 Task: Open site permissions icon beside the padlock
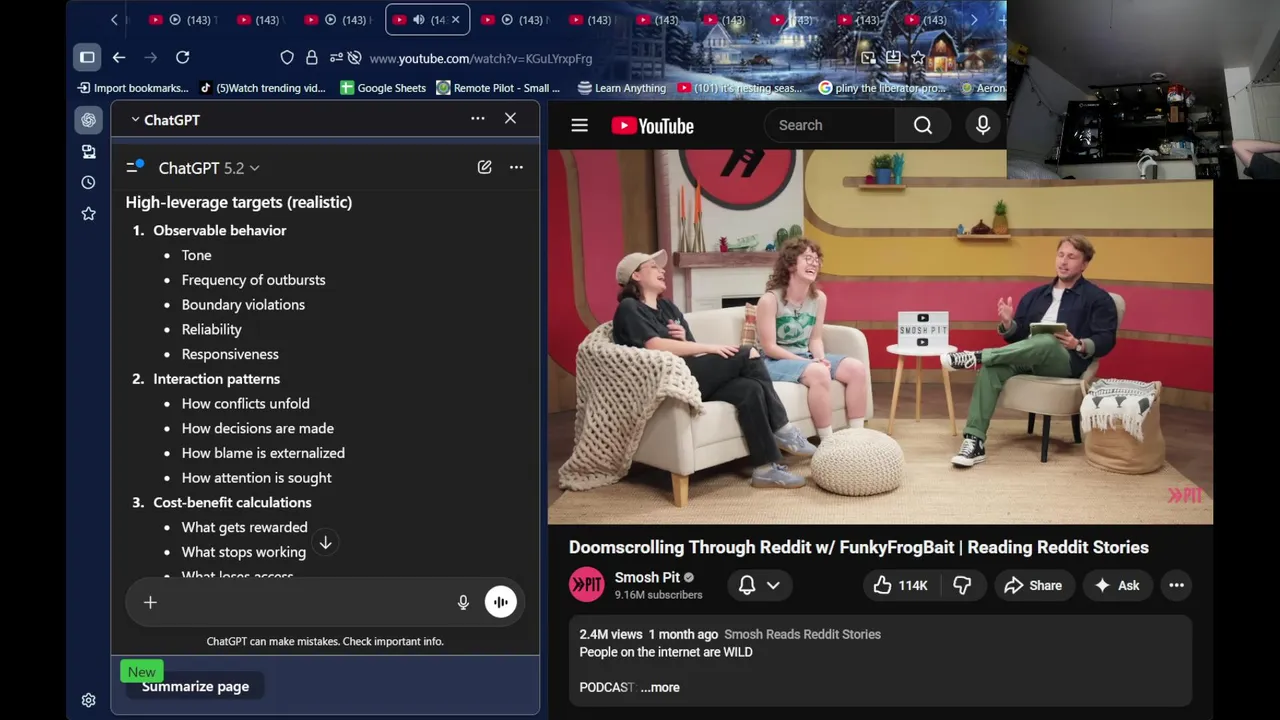(x=335, y=58)
